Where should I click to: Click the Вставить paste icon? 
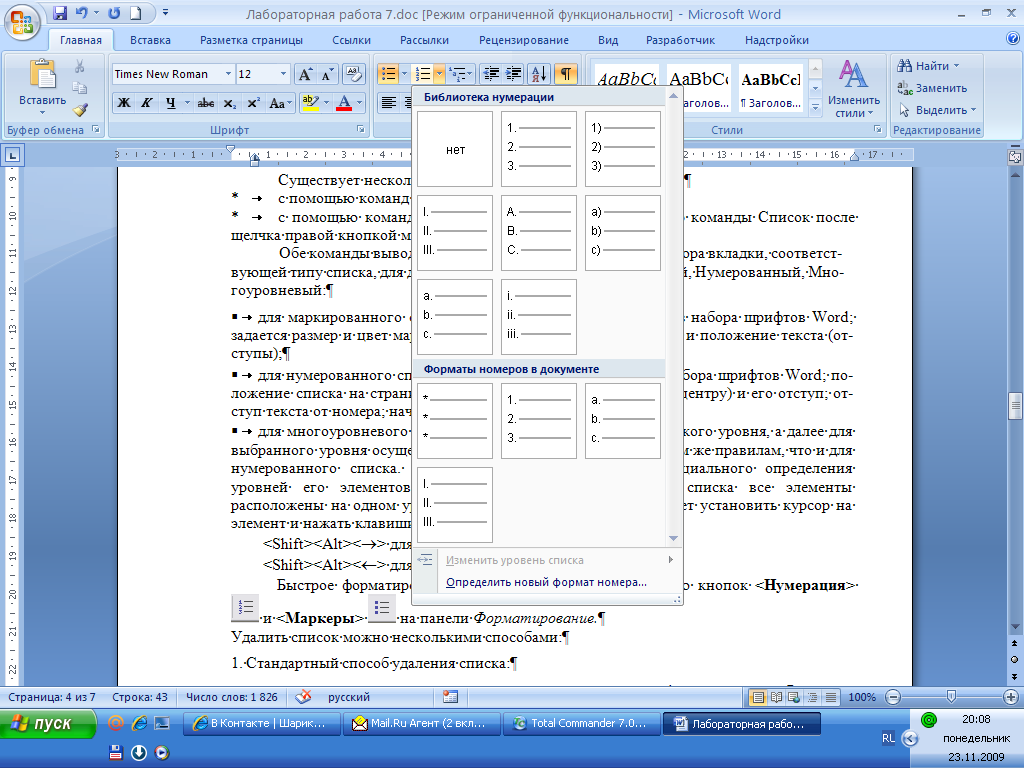coord(42,75)
